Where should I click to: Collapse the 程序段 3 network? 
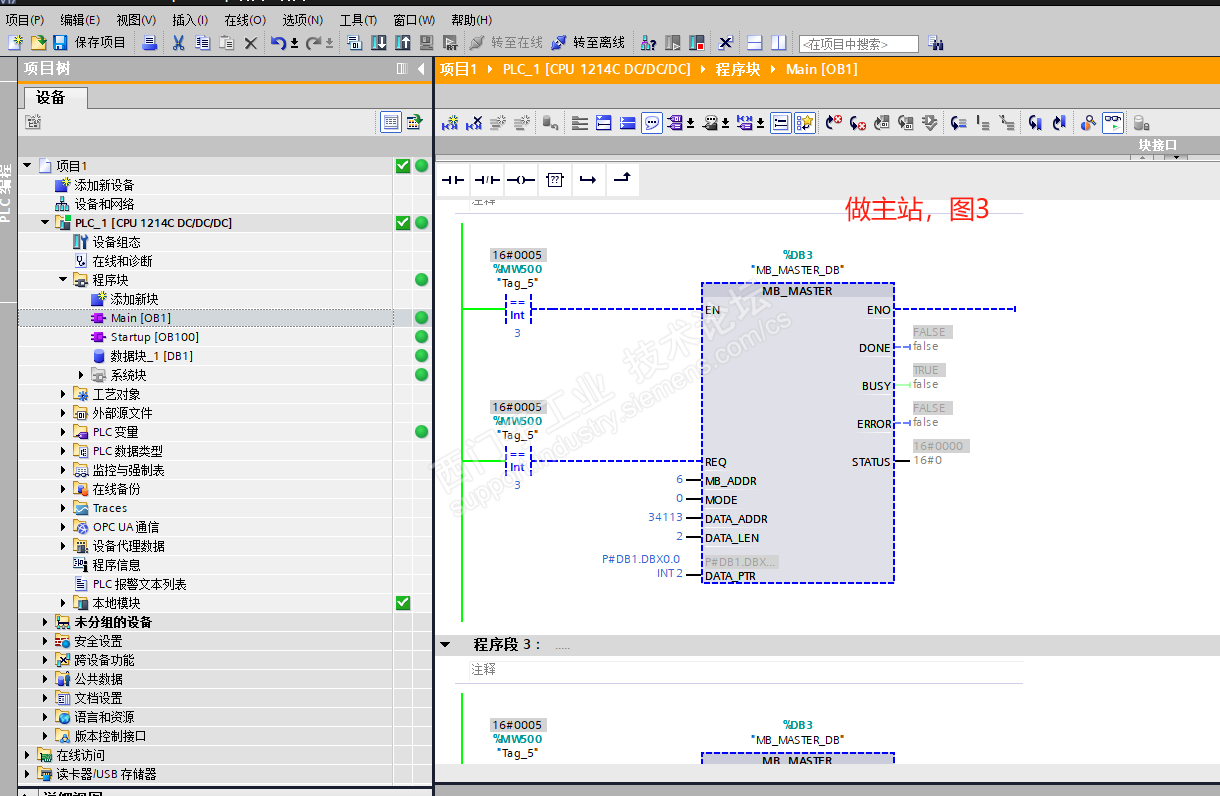tap(445, 645)
